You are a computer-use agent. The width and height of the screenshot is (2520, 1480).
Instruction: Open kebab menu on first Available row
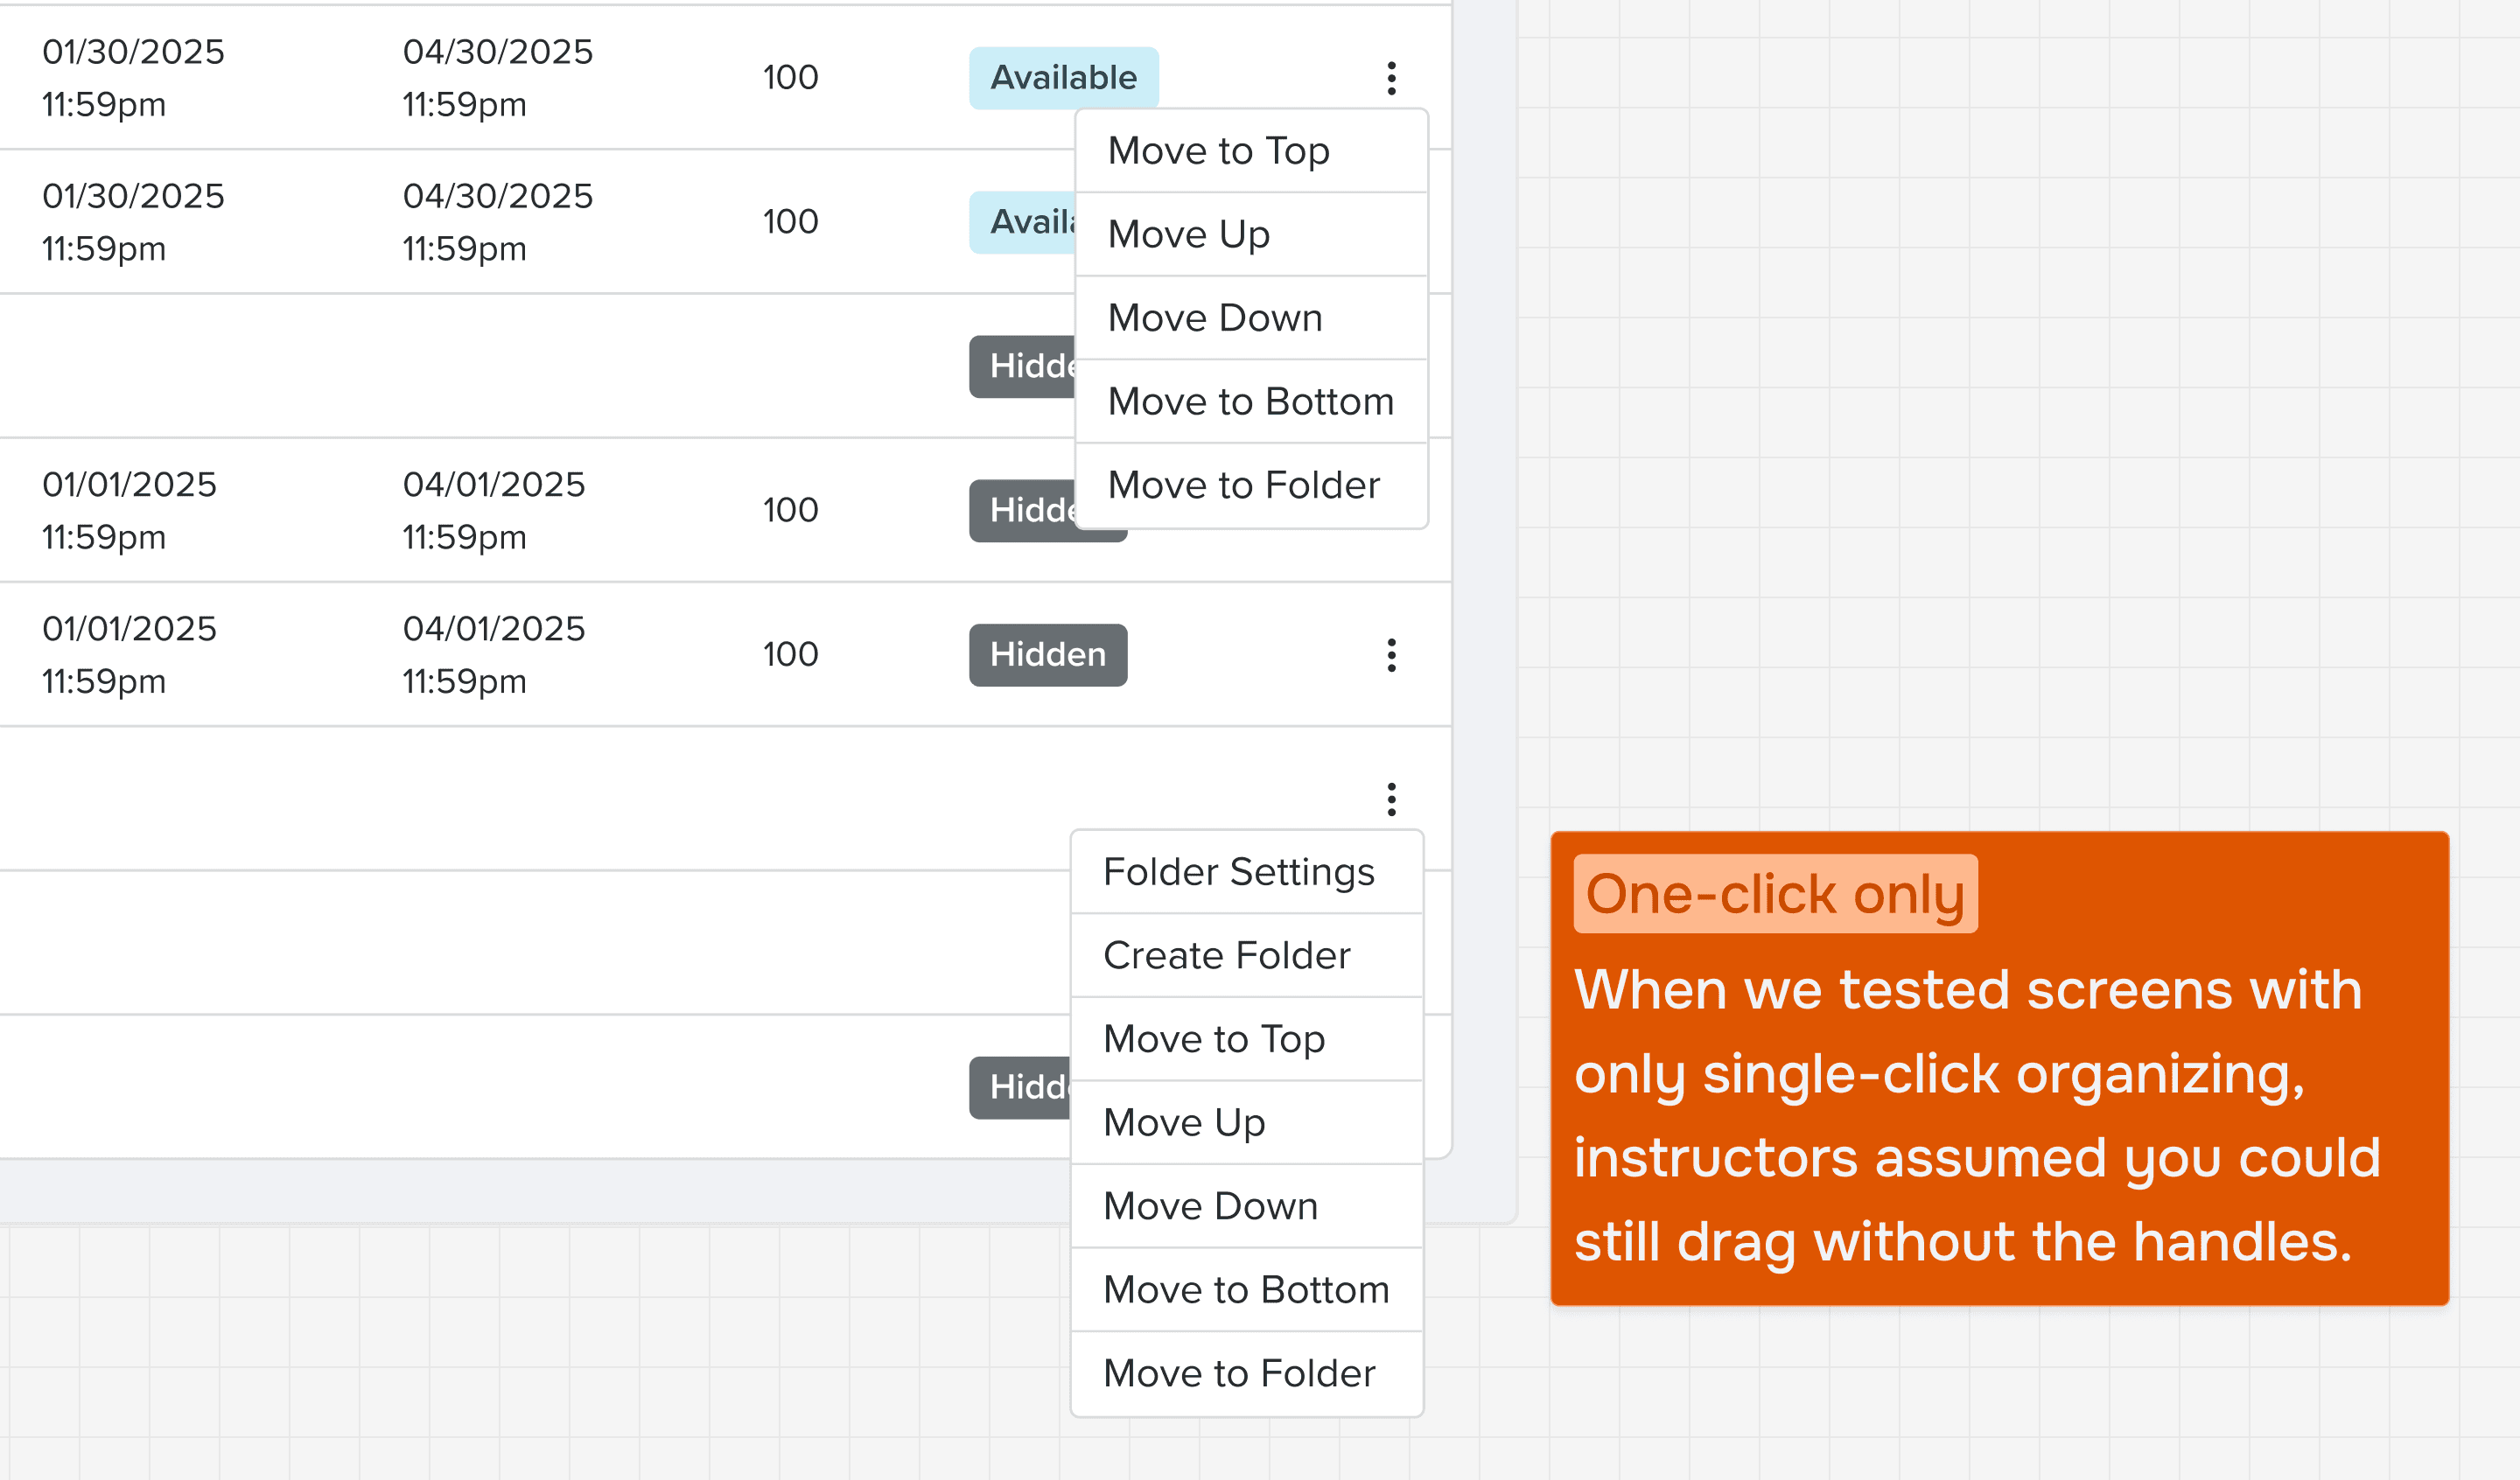1391,78
